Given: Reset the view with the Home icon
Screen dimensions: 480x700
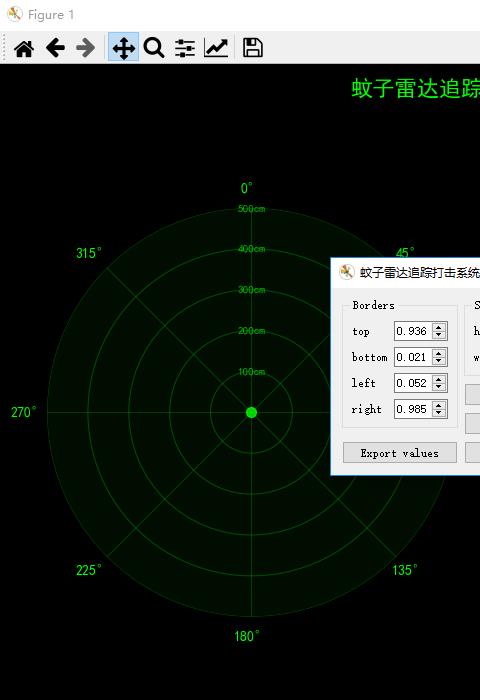Looking at the screenshot, I should click(24, 48).
